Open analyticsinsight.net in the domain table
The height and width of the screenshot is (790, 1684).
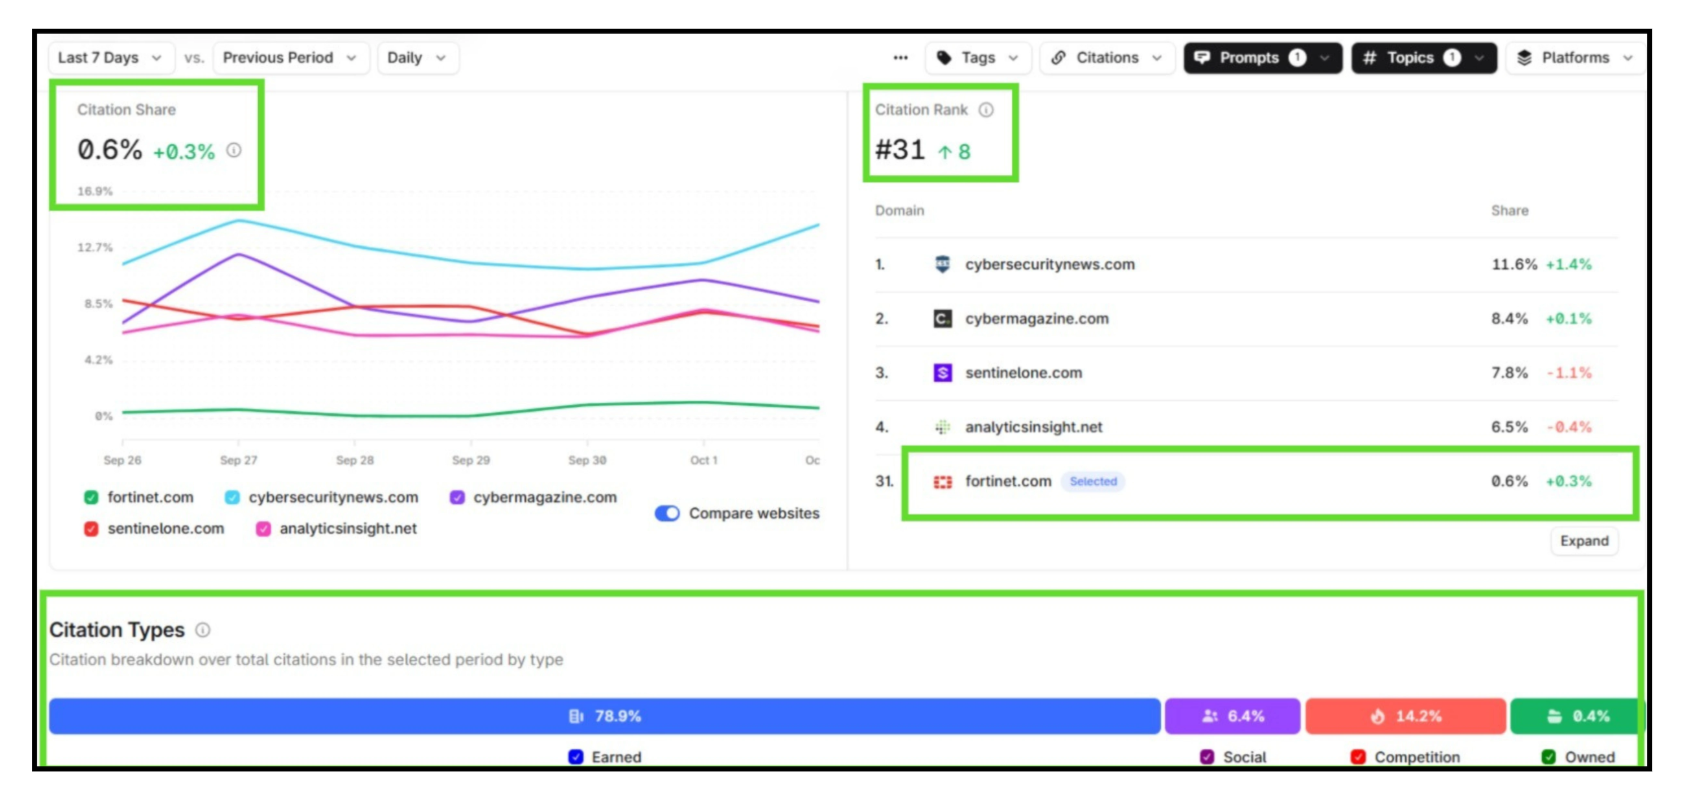[1034, 427]
